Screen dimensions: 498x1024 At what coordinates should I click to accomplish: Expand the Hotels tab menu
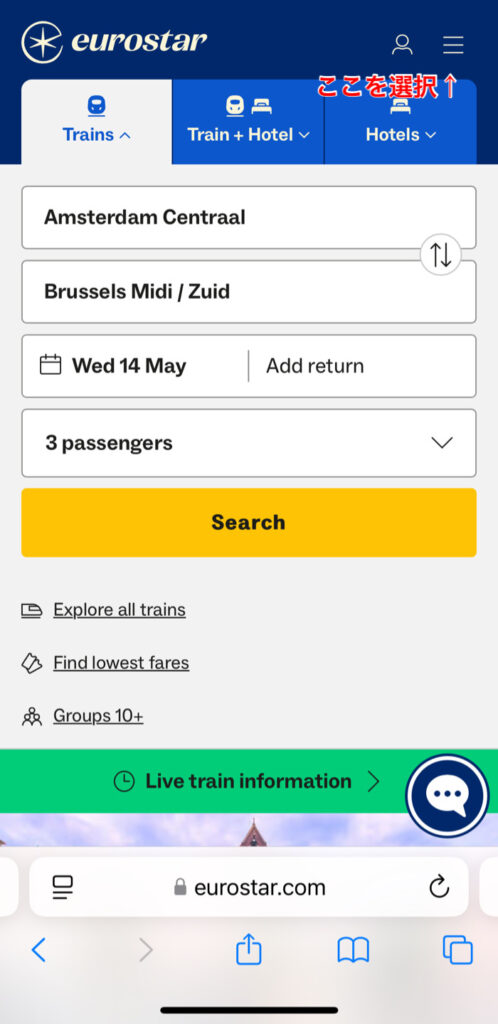400,121
